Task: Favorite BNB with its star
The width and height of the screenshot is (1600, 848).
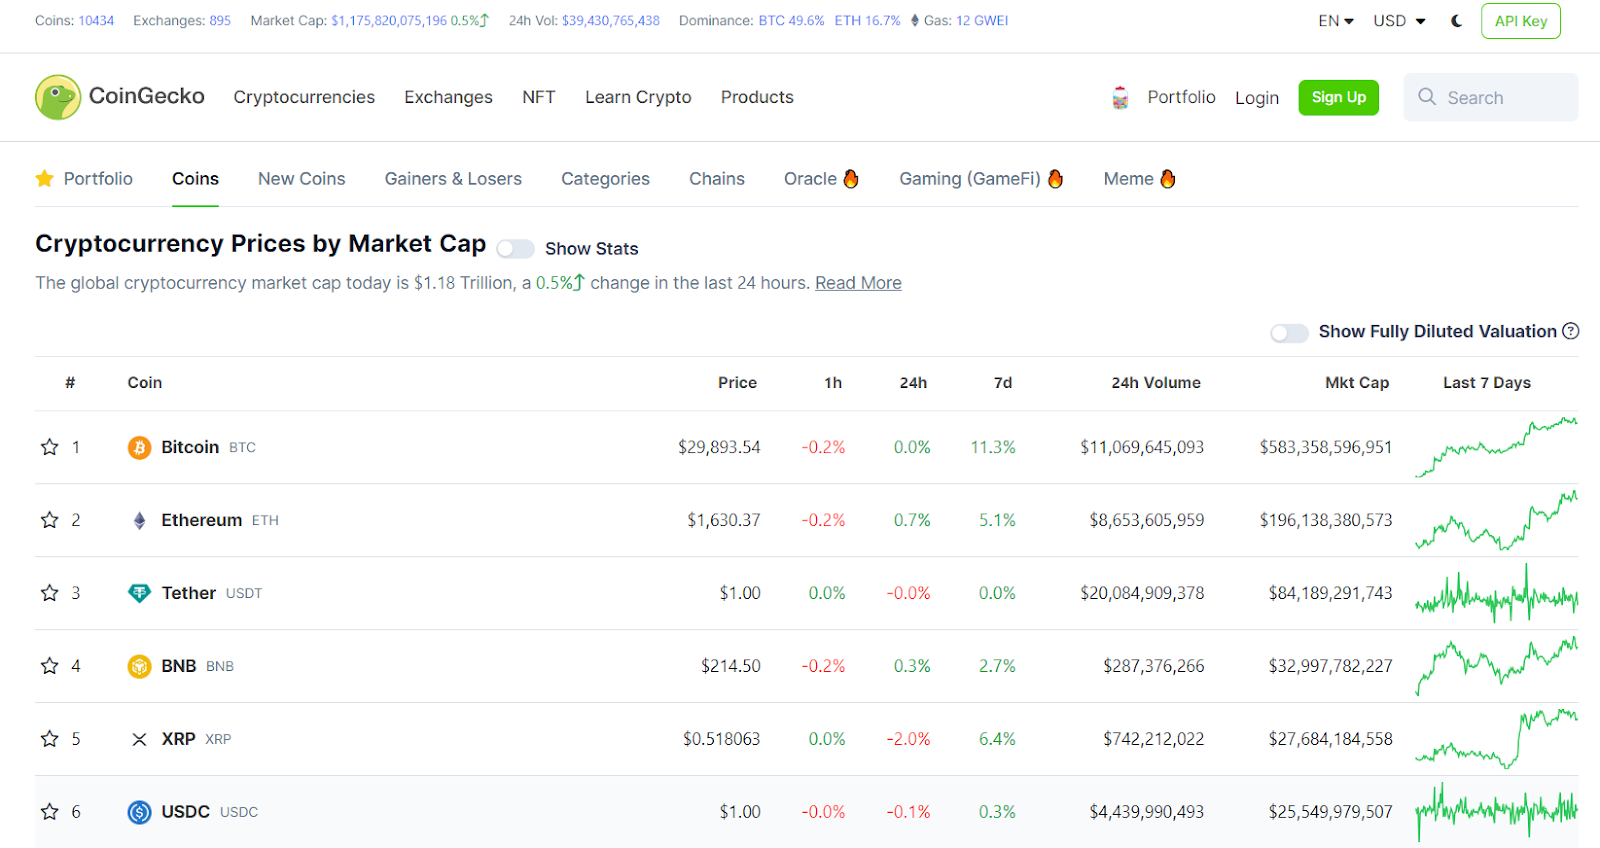Action: (49, 666)
